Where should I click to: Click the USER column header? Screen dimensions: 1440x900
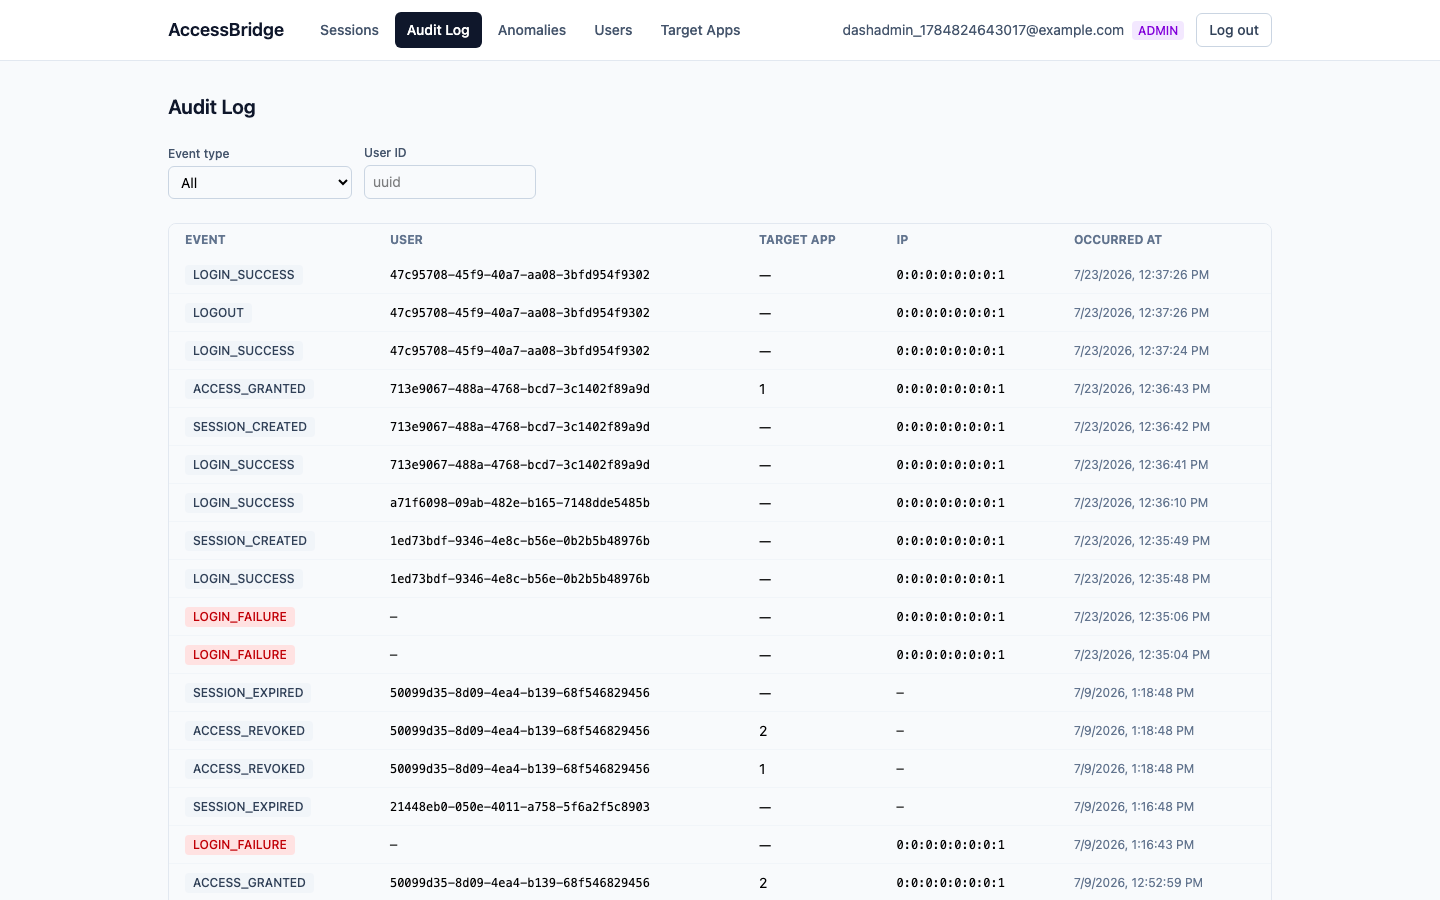pos(406,240)
